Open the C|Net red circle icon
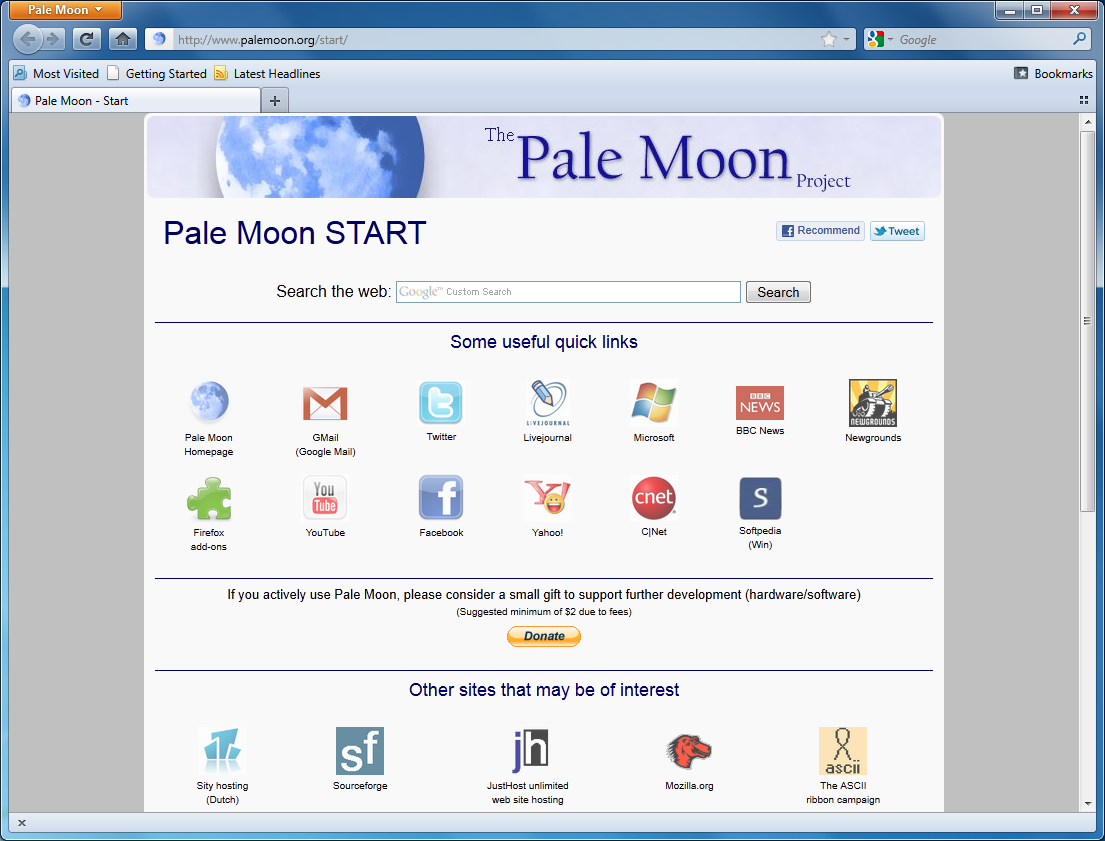Viewport: 1105px width, 841px height. 654,498
